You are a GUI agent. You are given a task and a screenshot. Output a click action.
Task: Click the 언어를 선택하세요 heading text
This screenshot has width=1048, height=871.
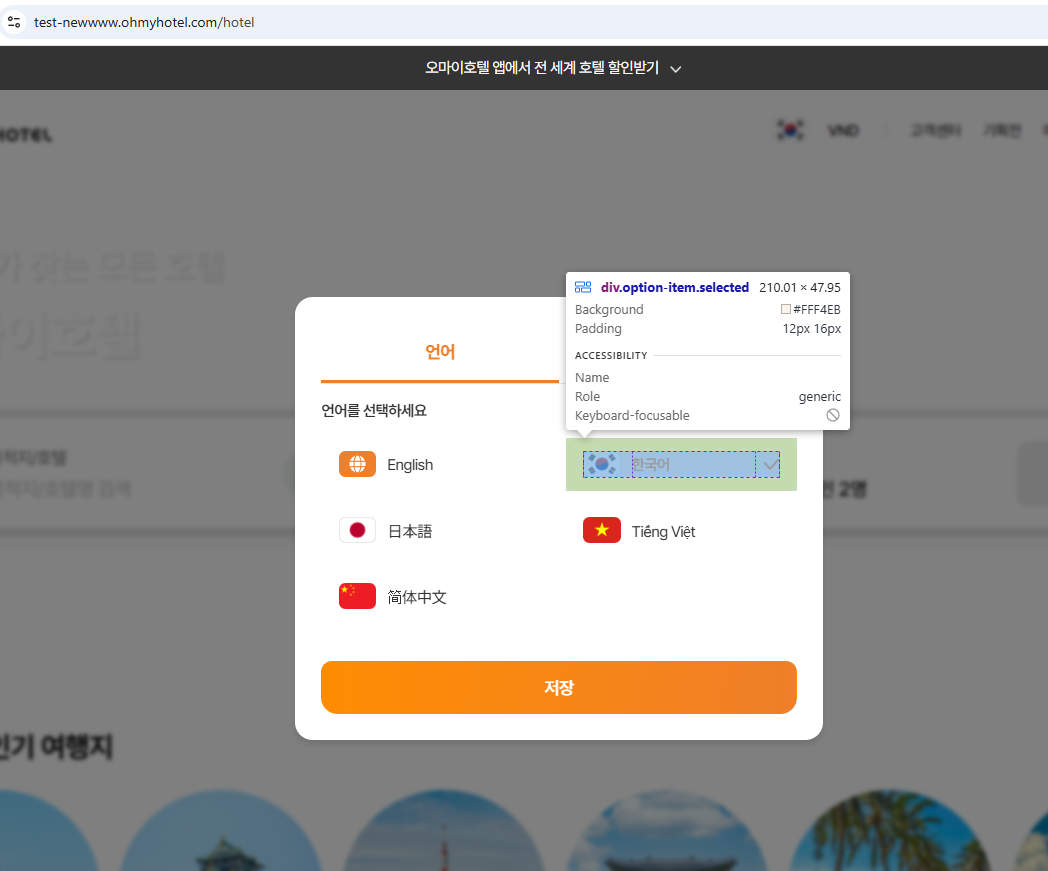pos(374,410)
